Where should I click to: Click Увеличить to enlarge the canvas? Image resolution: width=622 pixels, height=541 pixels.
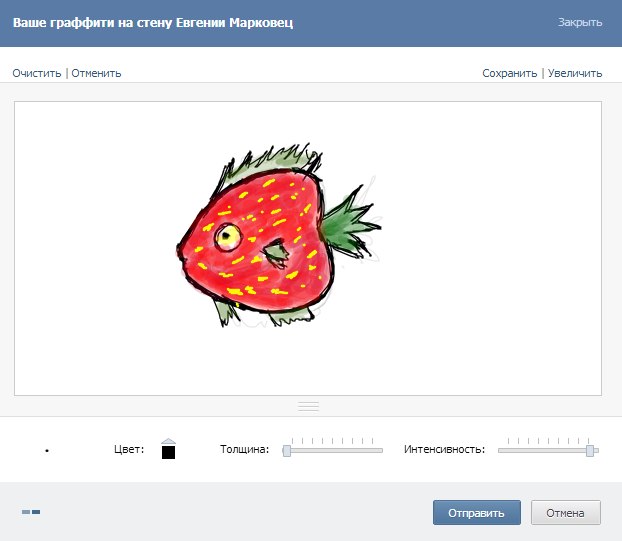pos(575,73)
